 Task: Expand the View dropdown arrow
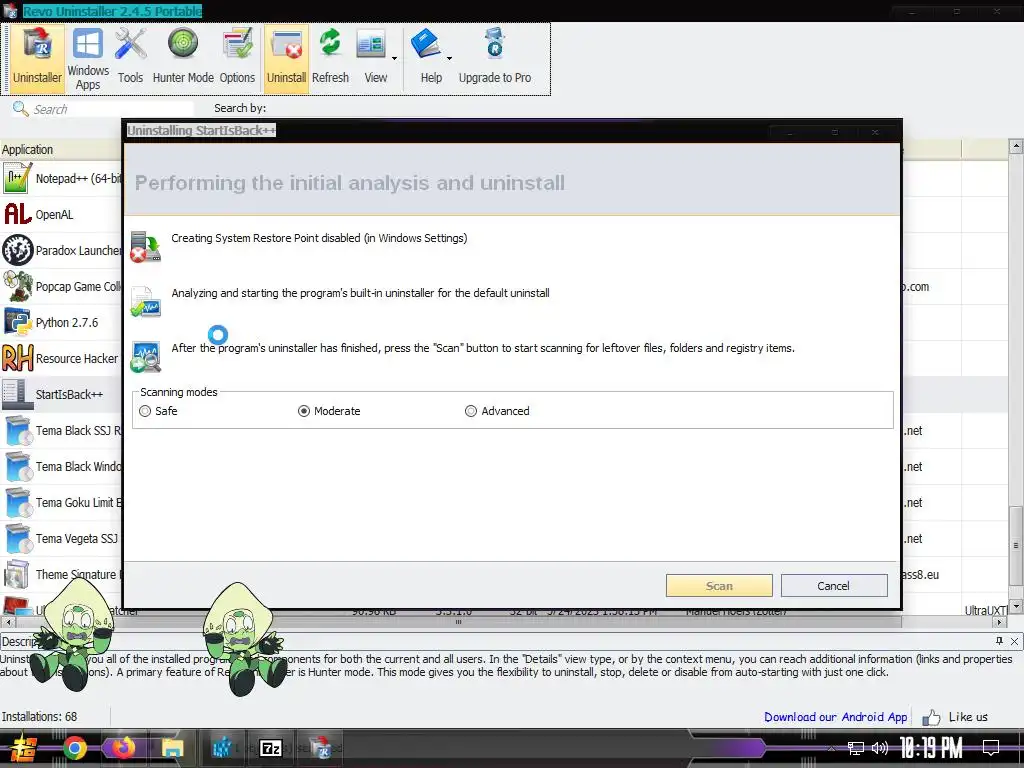click(394, 59)
